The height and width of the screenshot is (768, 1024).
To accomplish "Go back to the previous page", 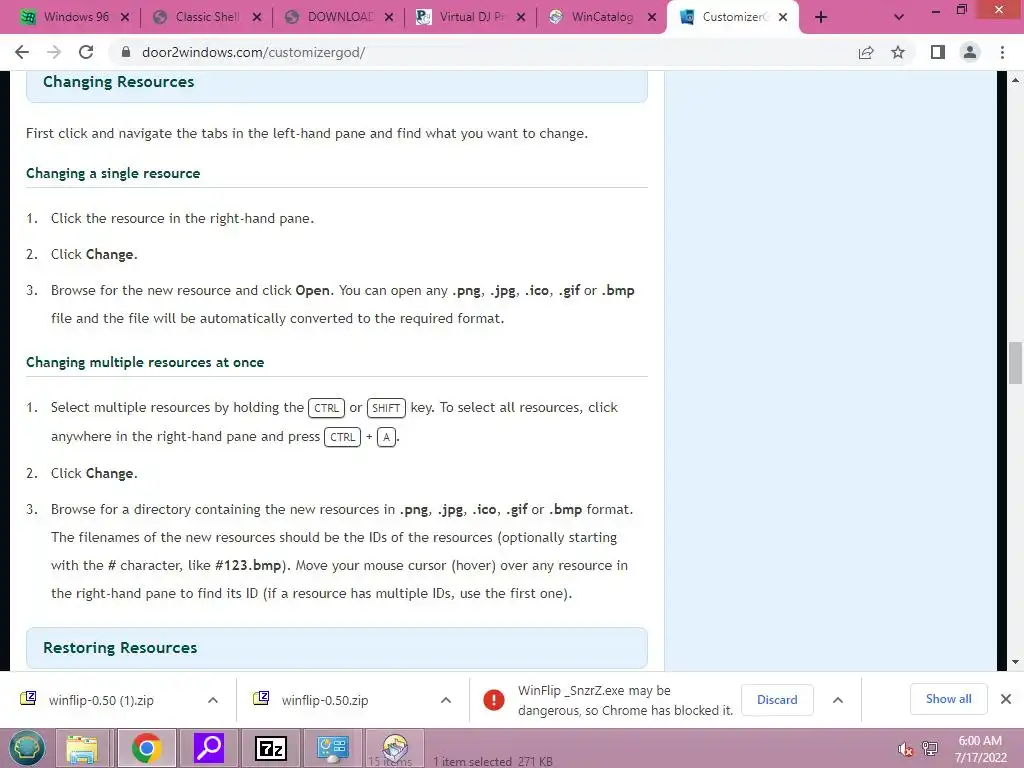I will tap(22, 52).
